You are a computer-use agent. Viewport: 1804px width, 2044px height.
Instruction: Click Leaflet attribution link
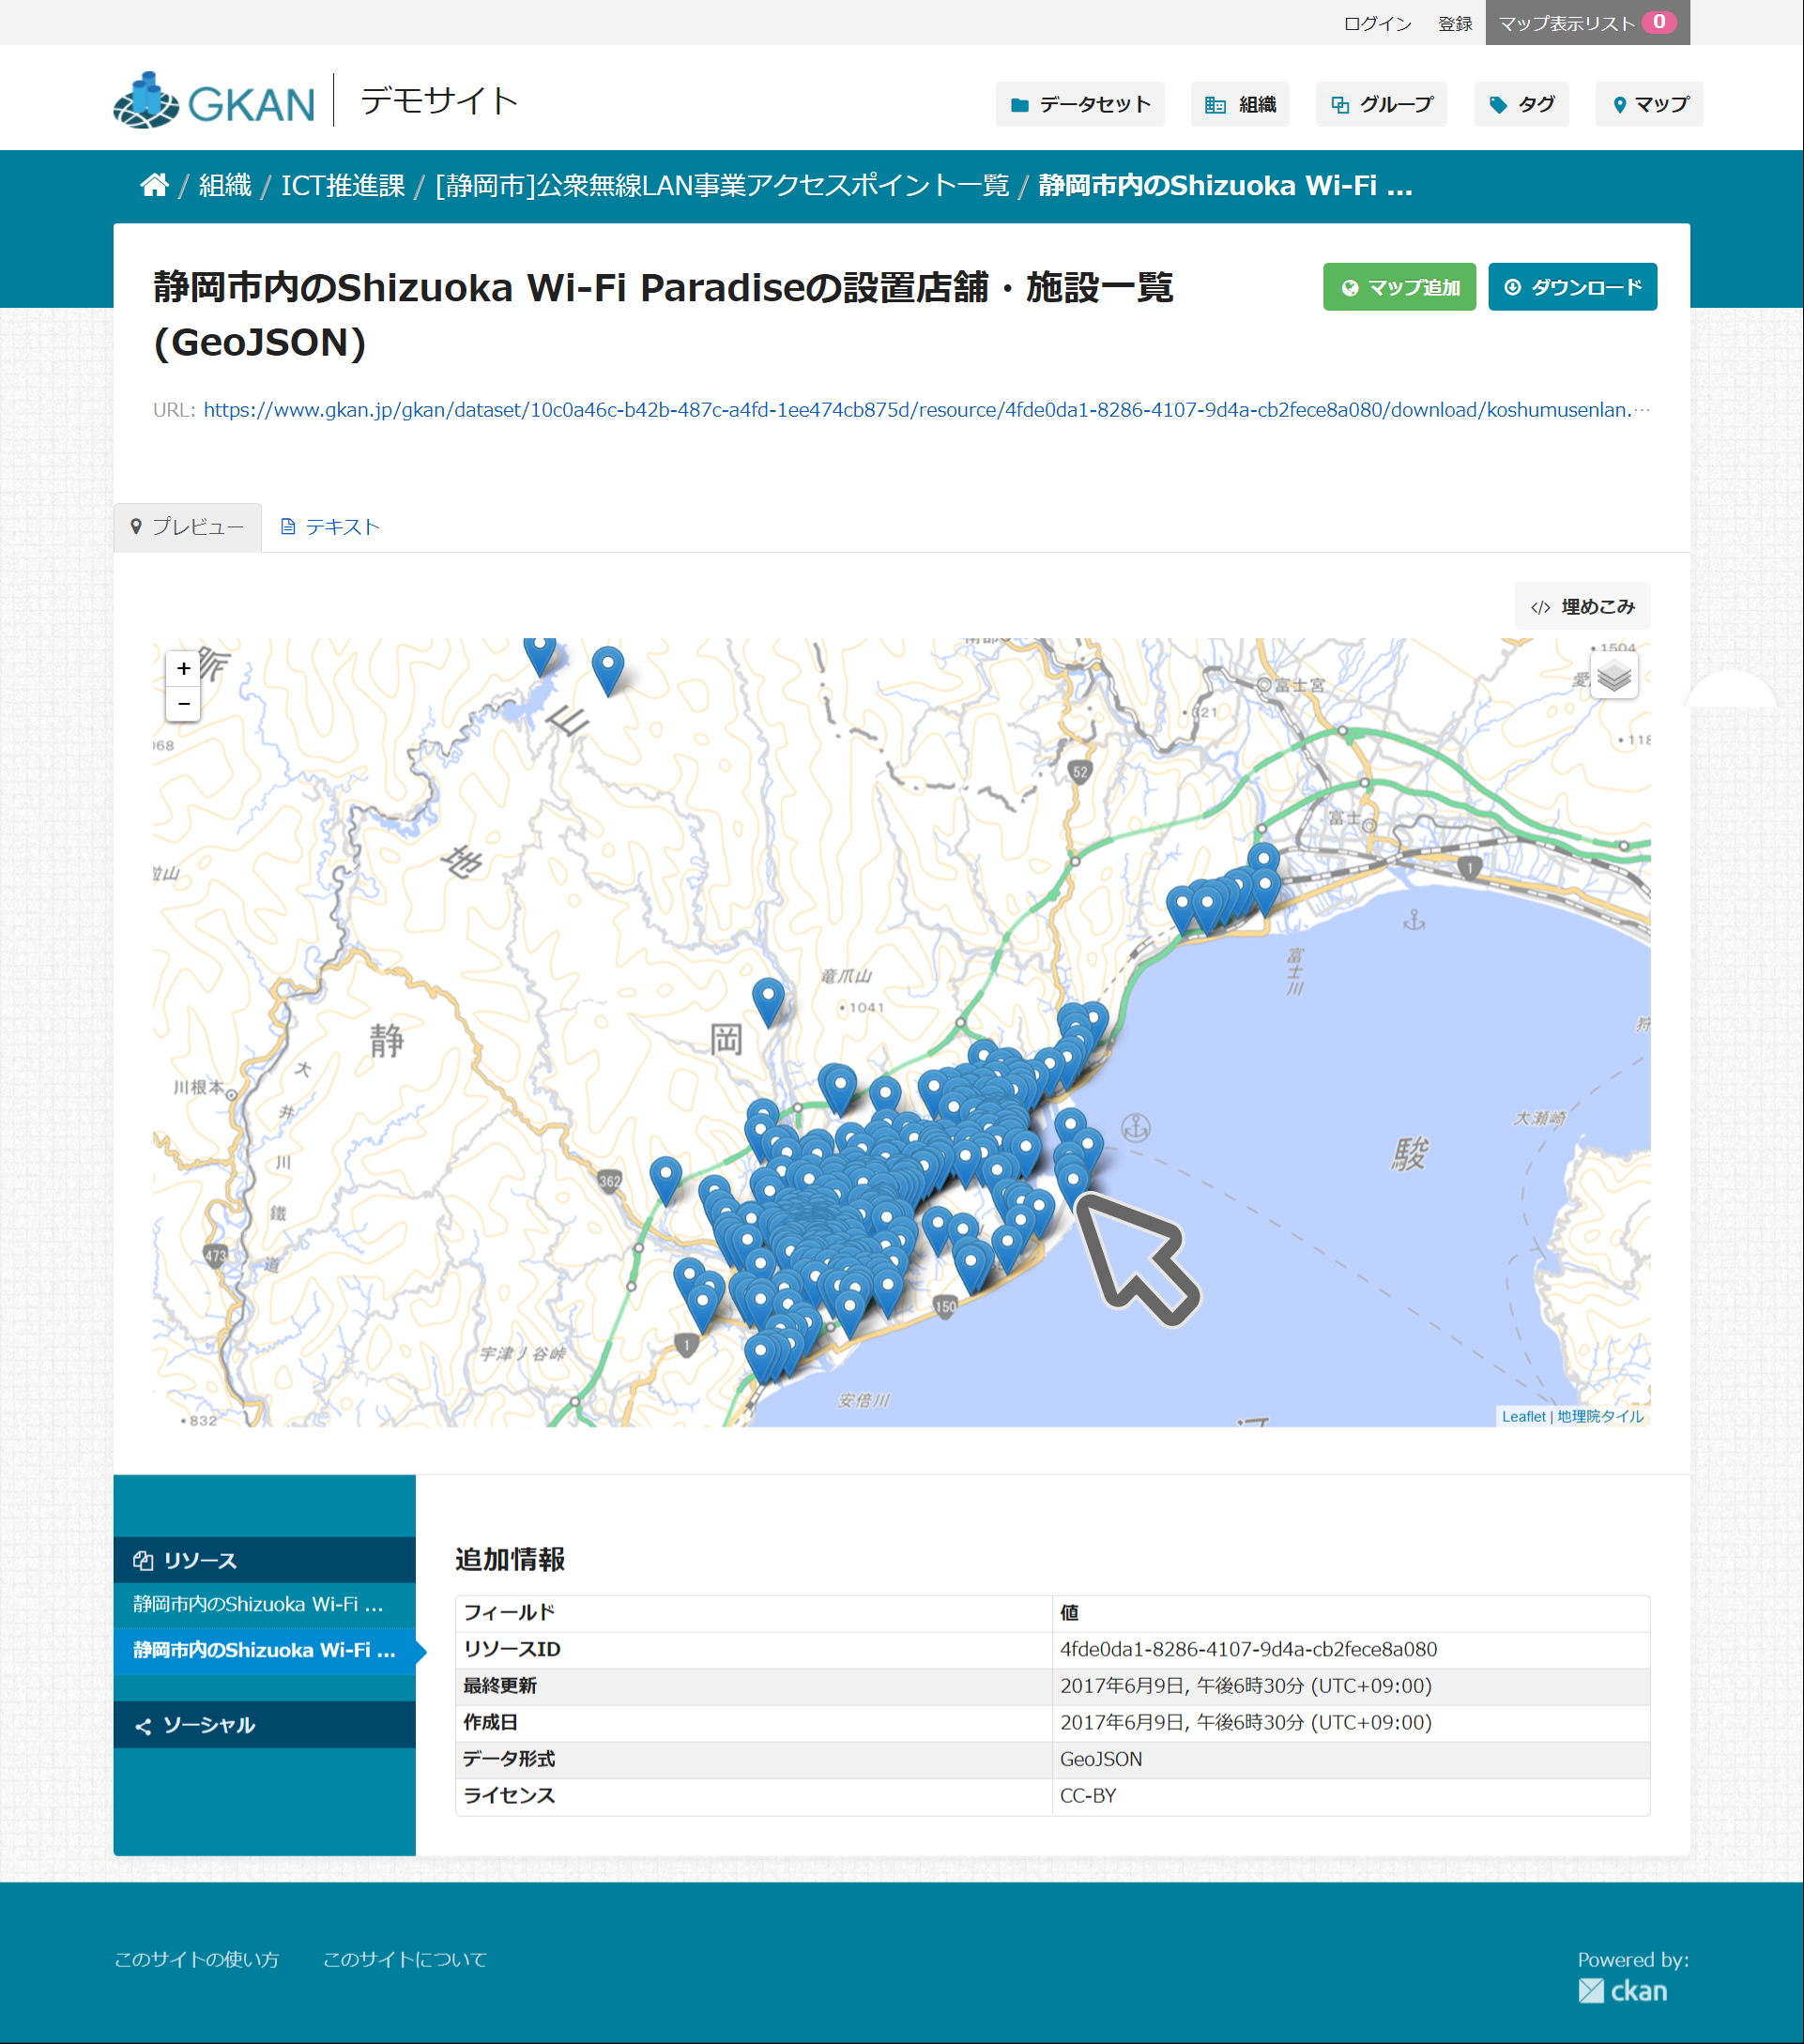pos(1523,1416)
